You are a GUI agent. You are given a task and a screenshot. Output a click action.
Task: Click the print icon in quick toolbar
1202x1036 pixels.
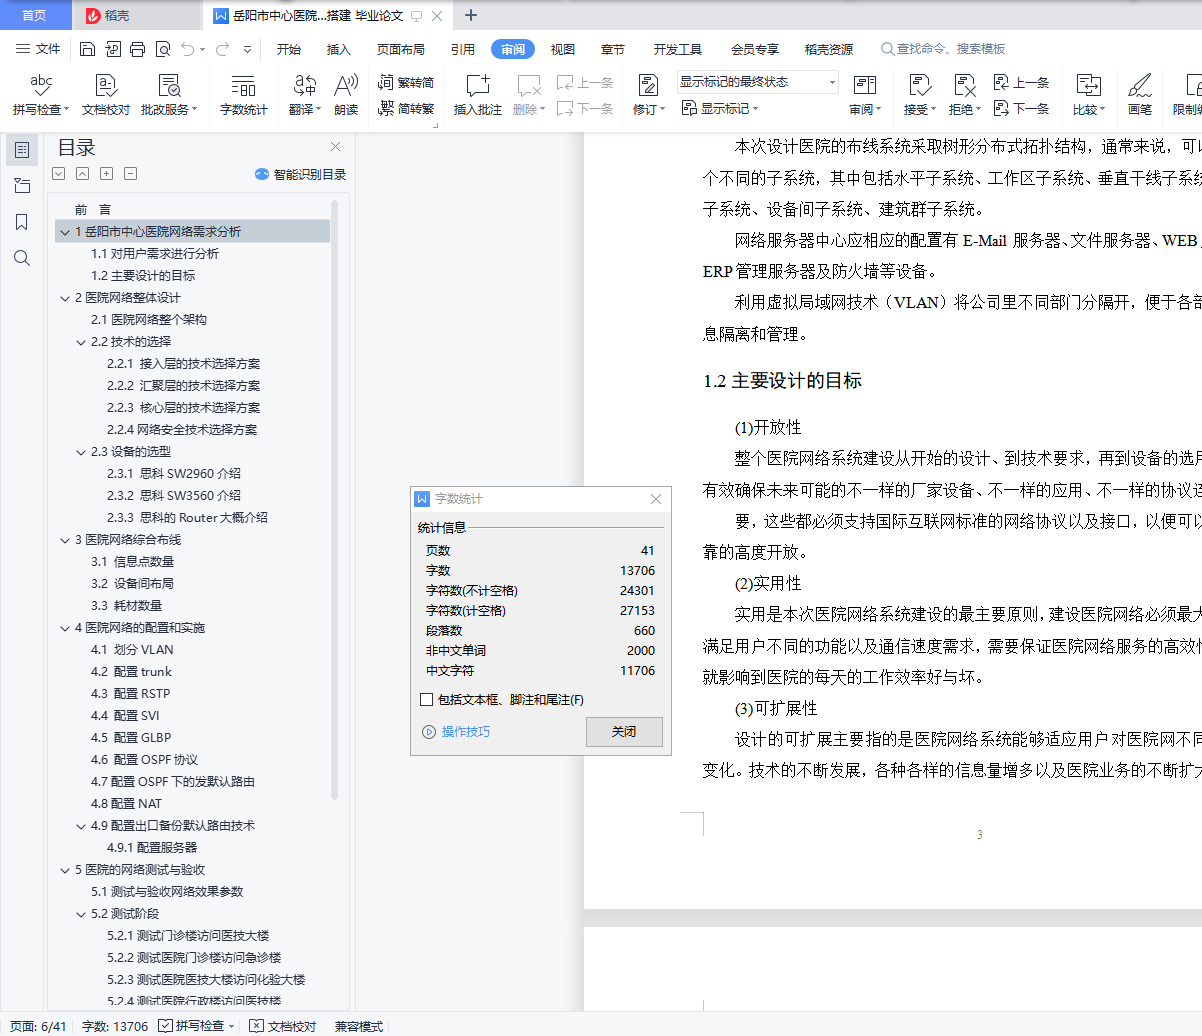click(138, 49)
